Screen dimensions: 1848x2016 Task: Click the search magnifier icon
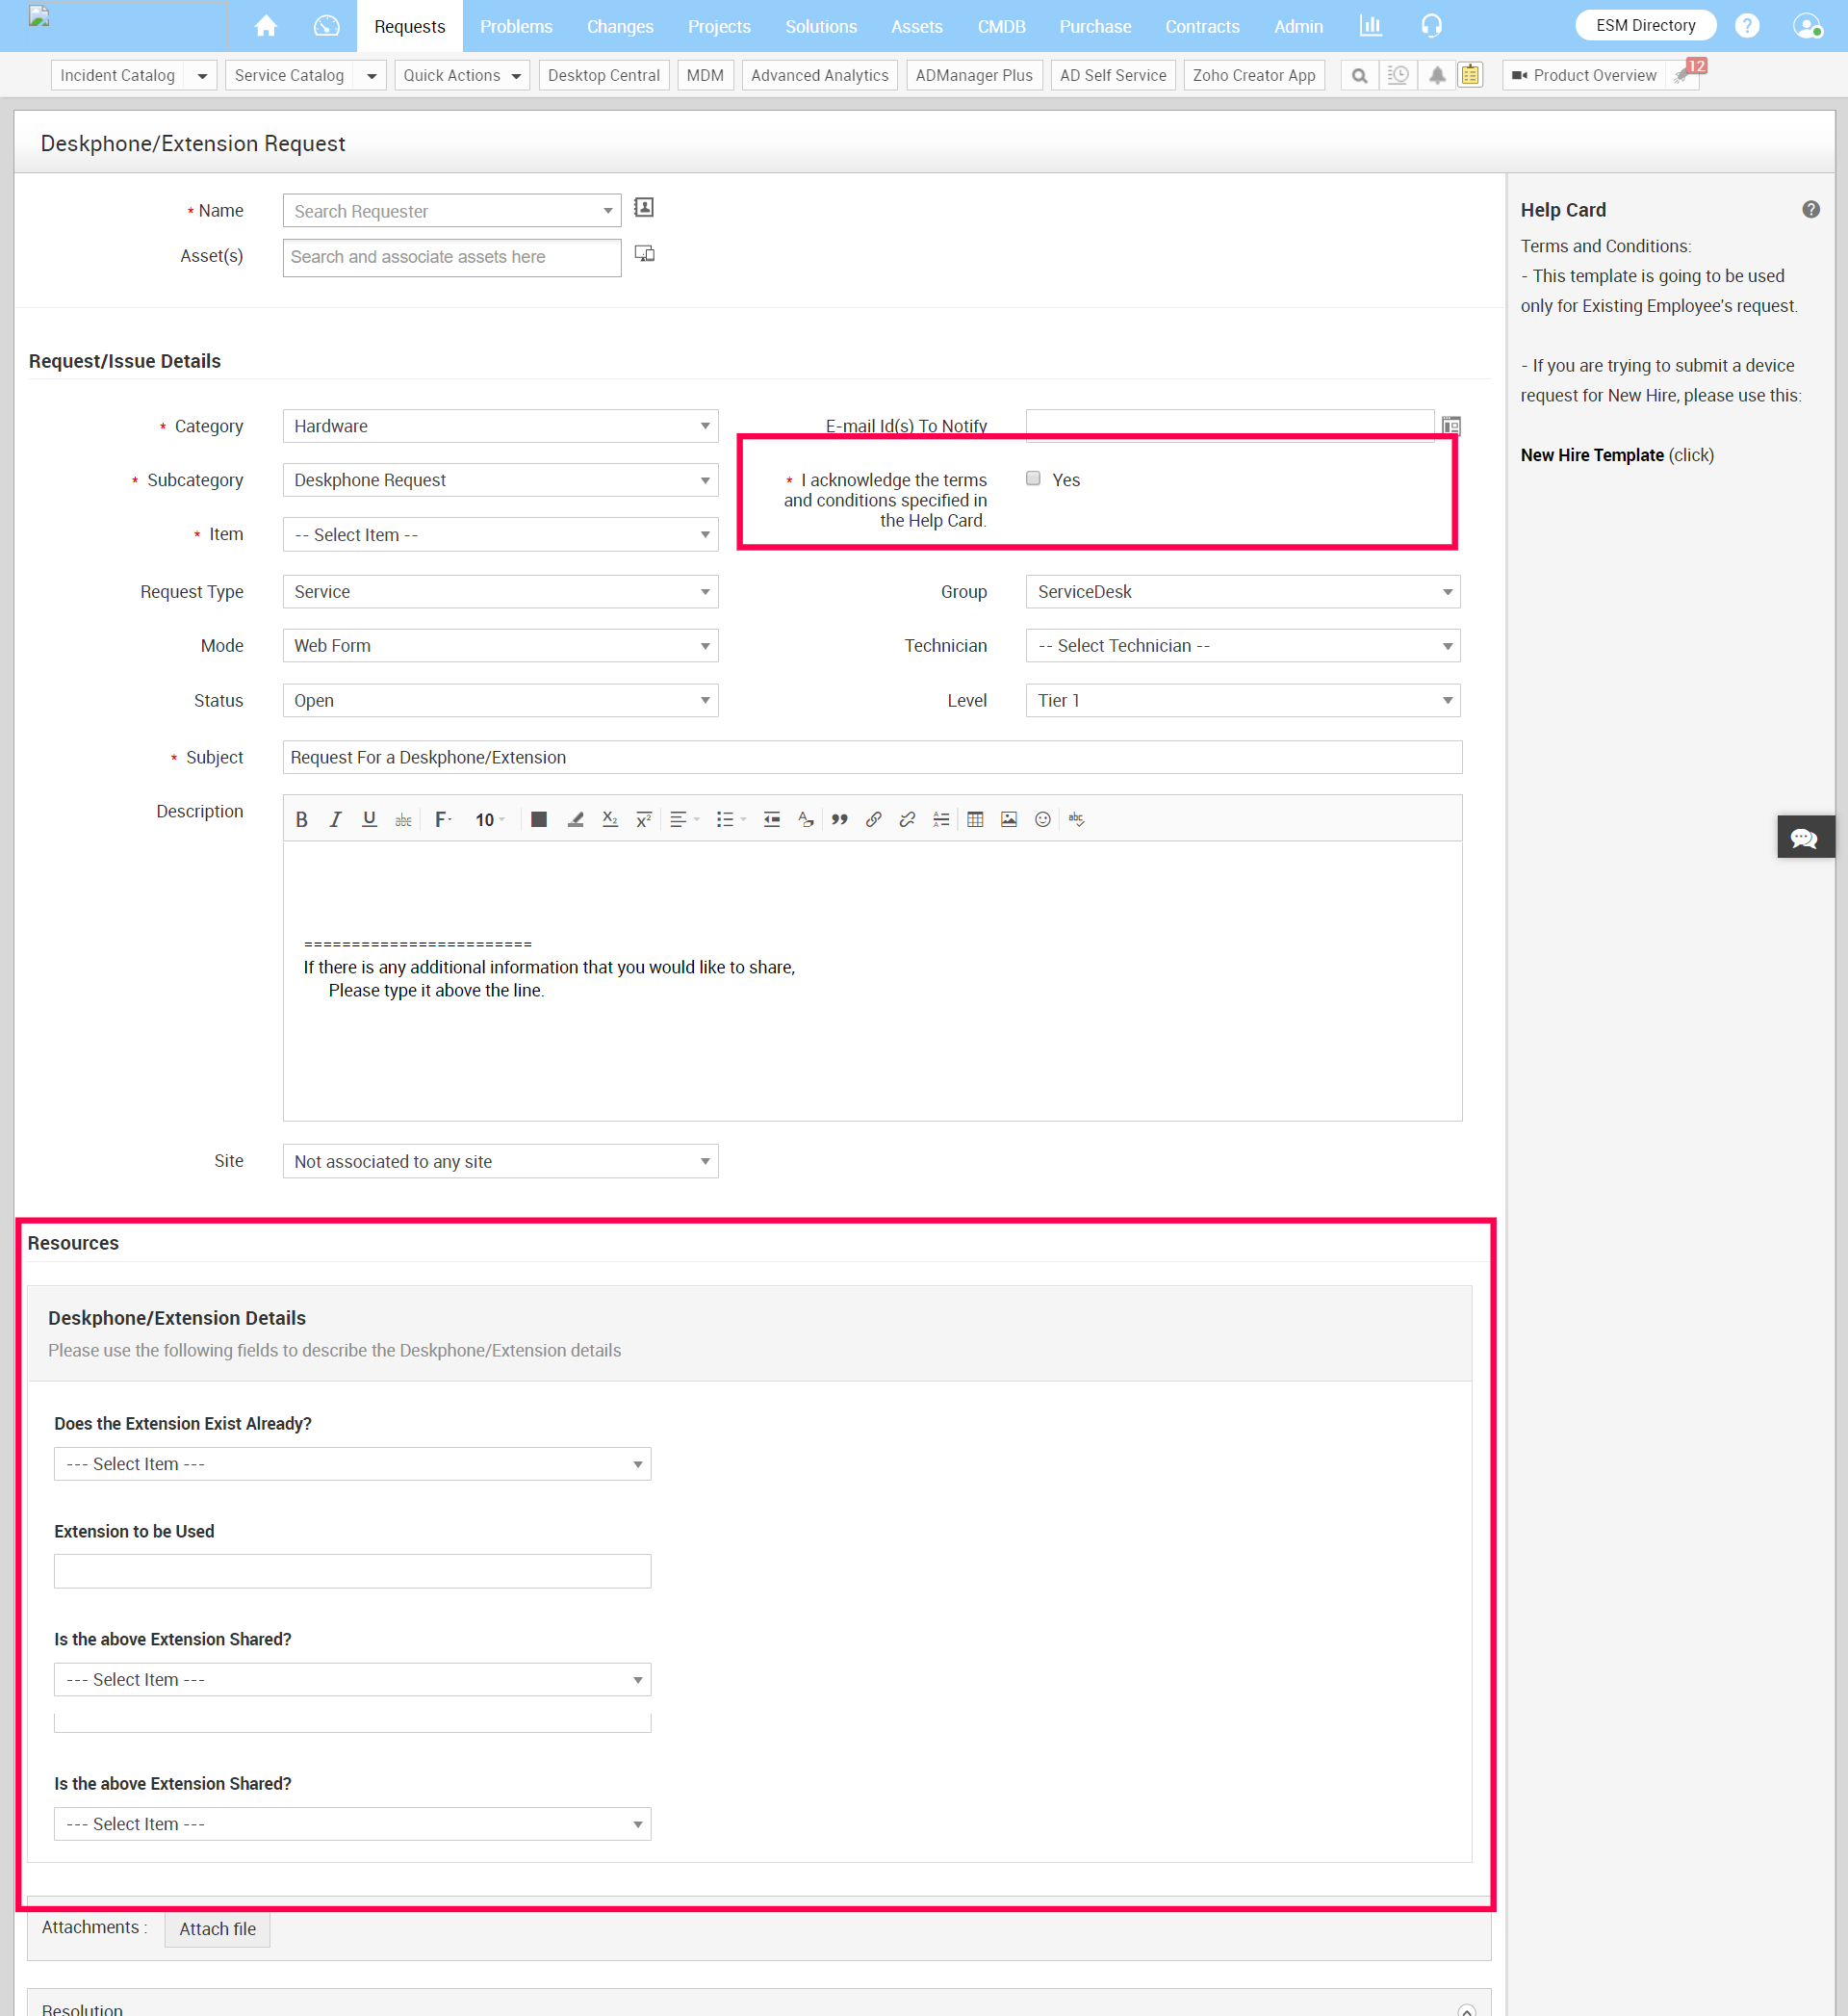pyautogui.click(x=1358, y=75)
